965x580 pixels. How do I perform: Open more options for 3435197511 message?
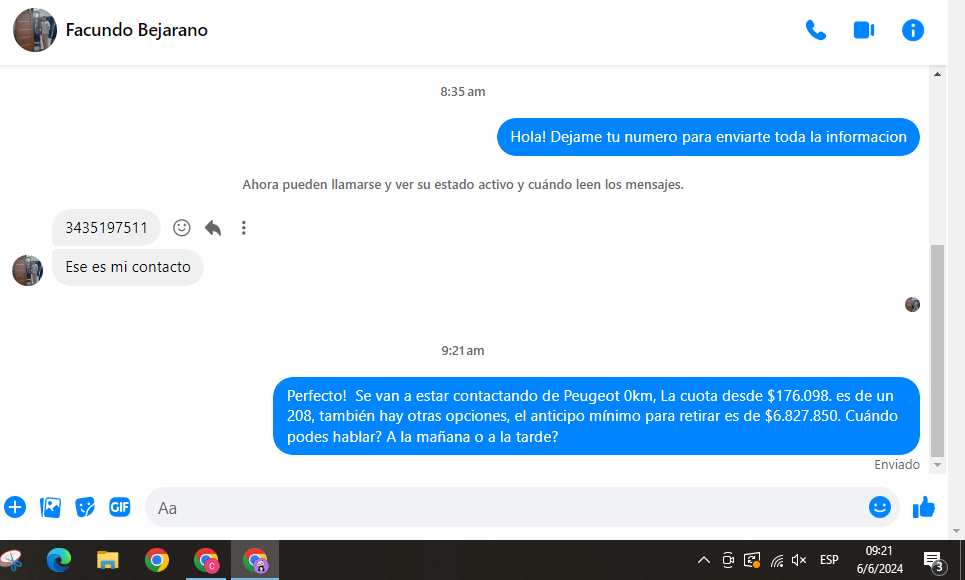(x=244, y=228)
